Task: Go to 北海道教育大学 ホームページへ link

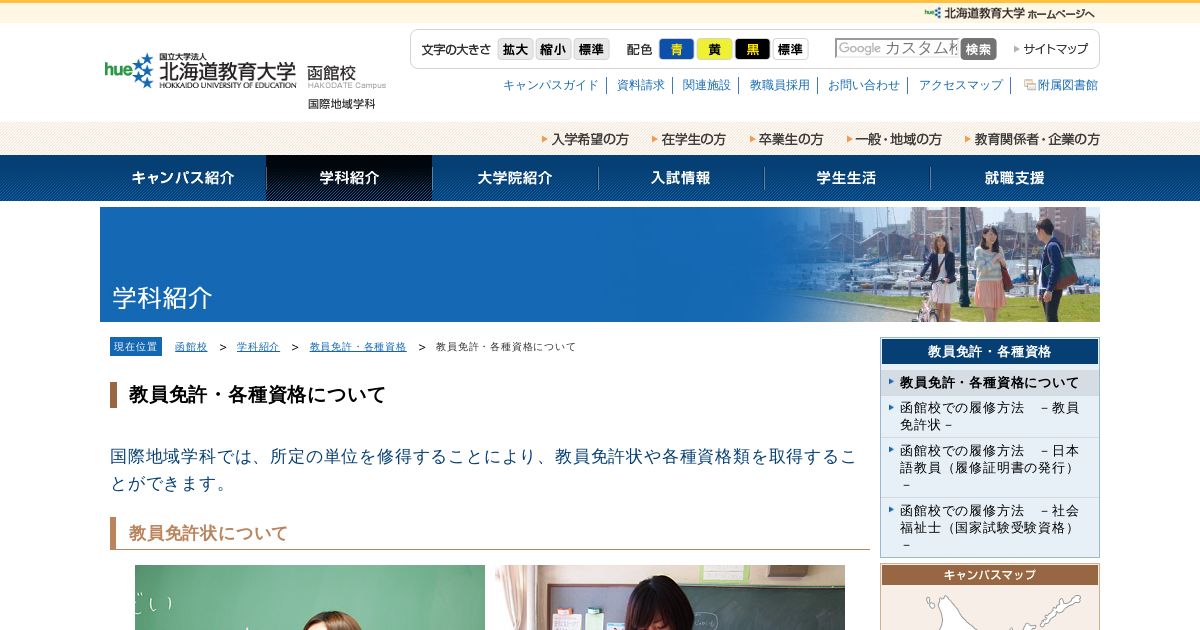Action: 1010,13
